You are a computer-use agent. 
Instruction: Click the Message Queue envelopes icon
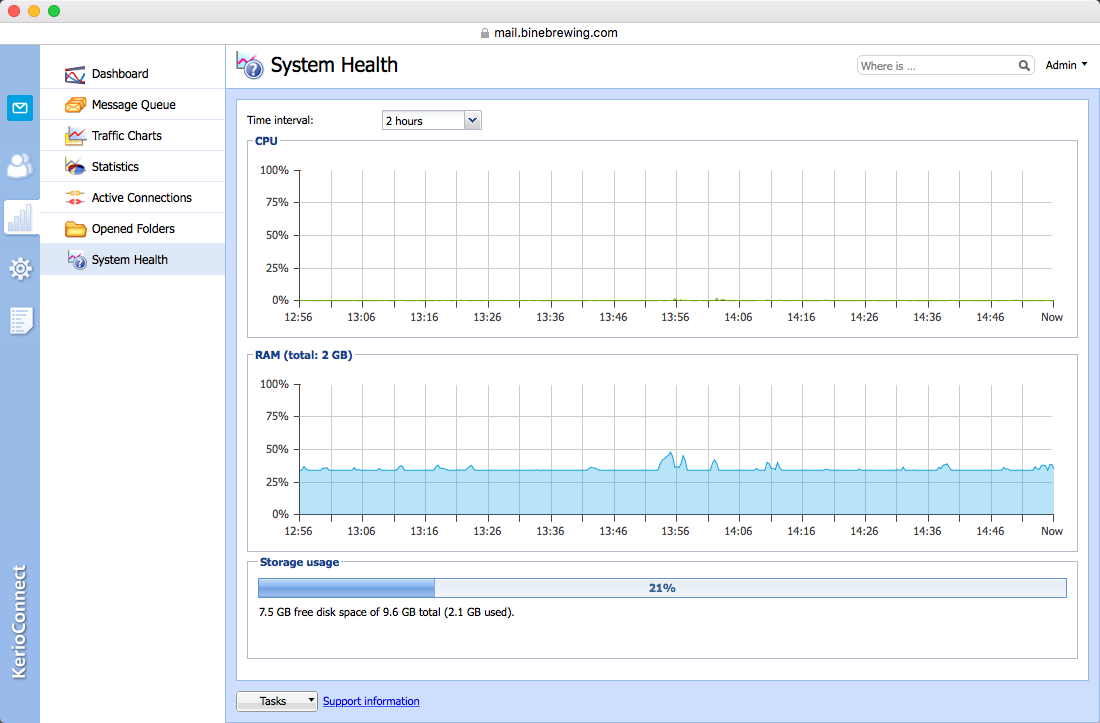coord(75,105)
